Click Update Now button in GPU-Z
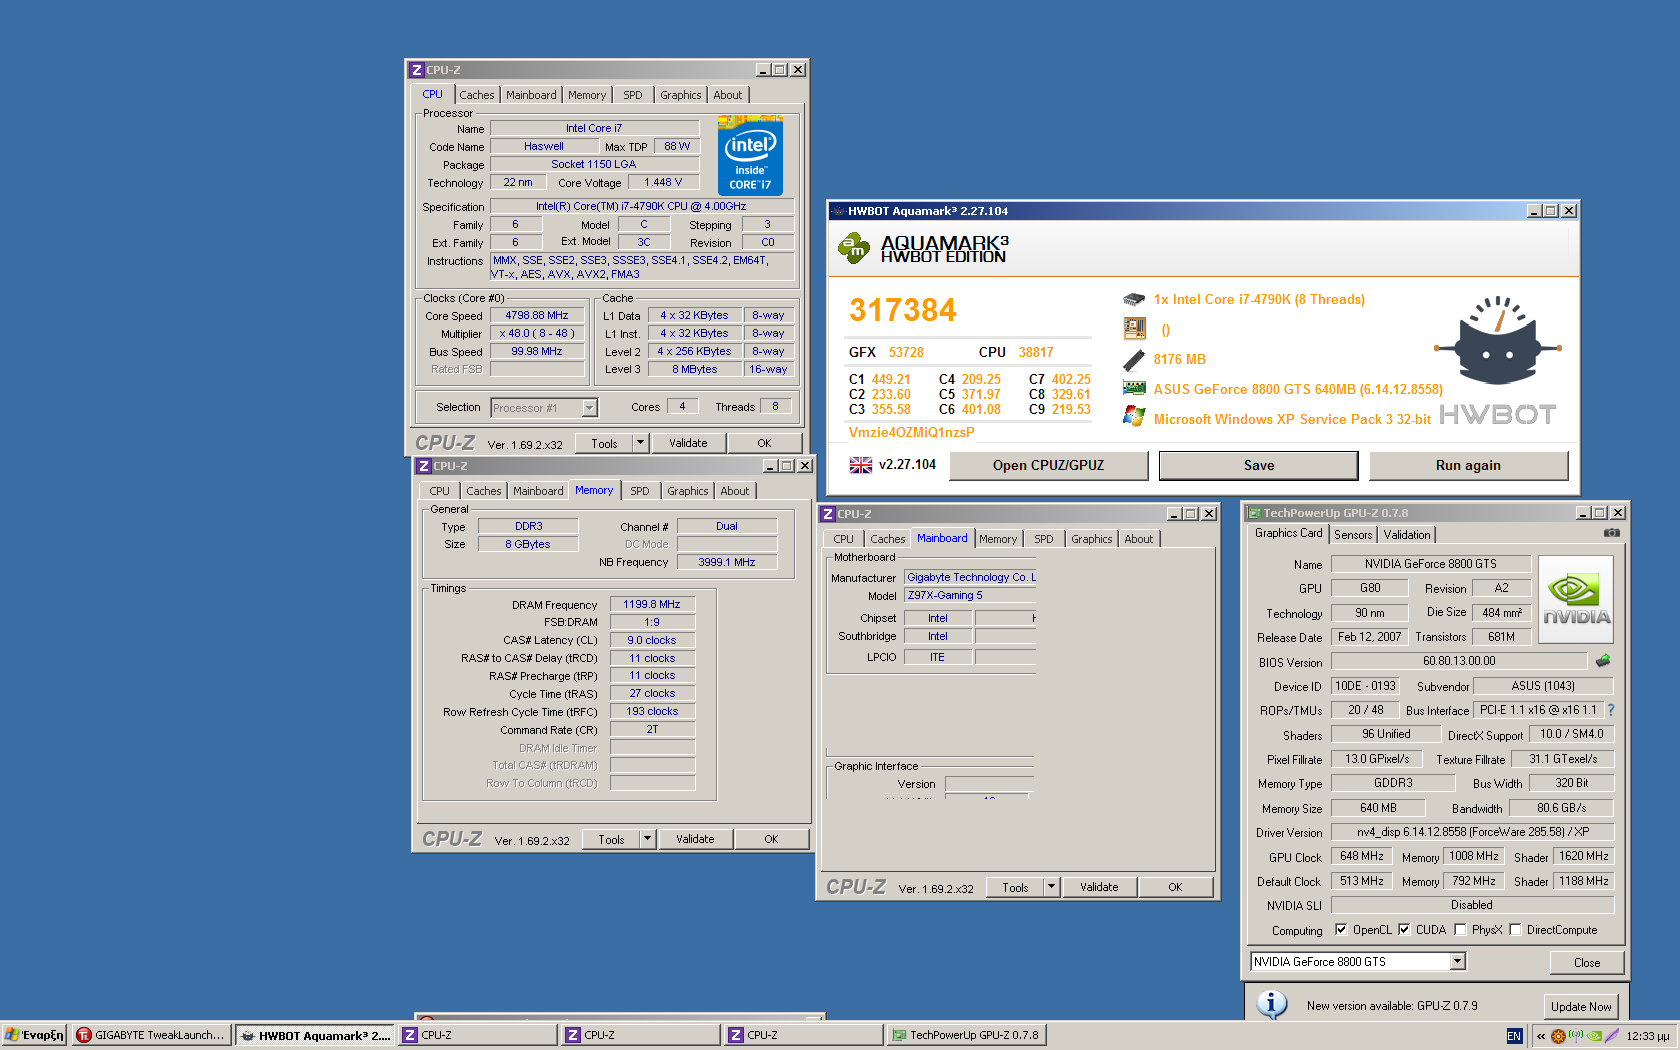Image resolution: width=1680 pixels, height=1050 pixels. click(1581, 1006)
